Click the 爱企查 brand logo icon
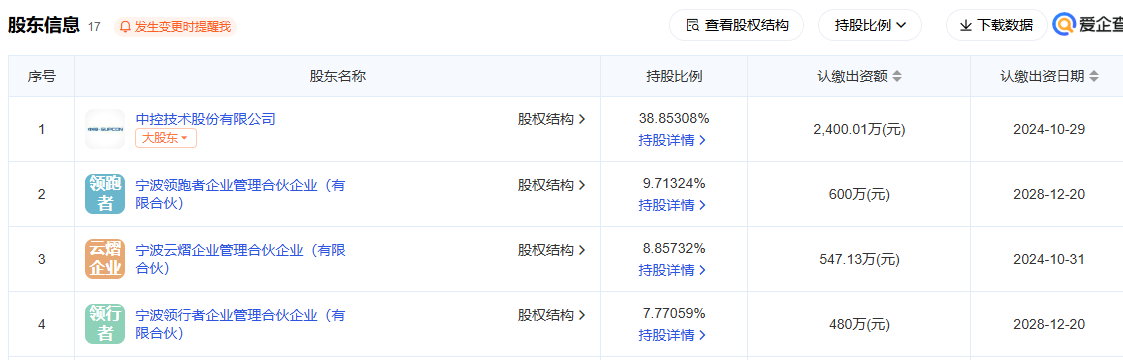This screenshot has width=1123, height=360. pyautogui.click(x=1065, y=26)
